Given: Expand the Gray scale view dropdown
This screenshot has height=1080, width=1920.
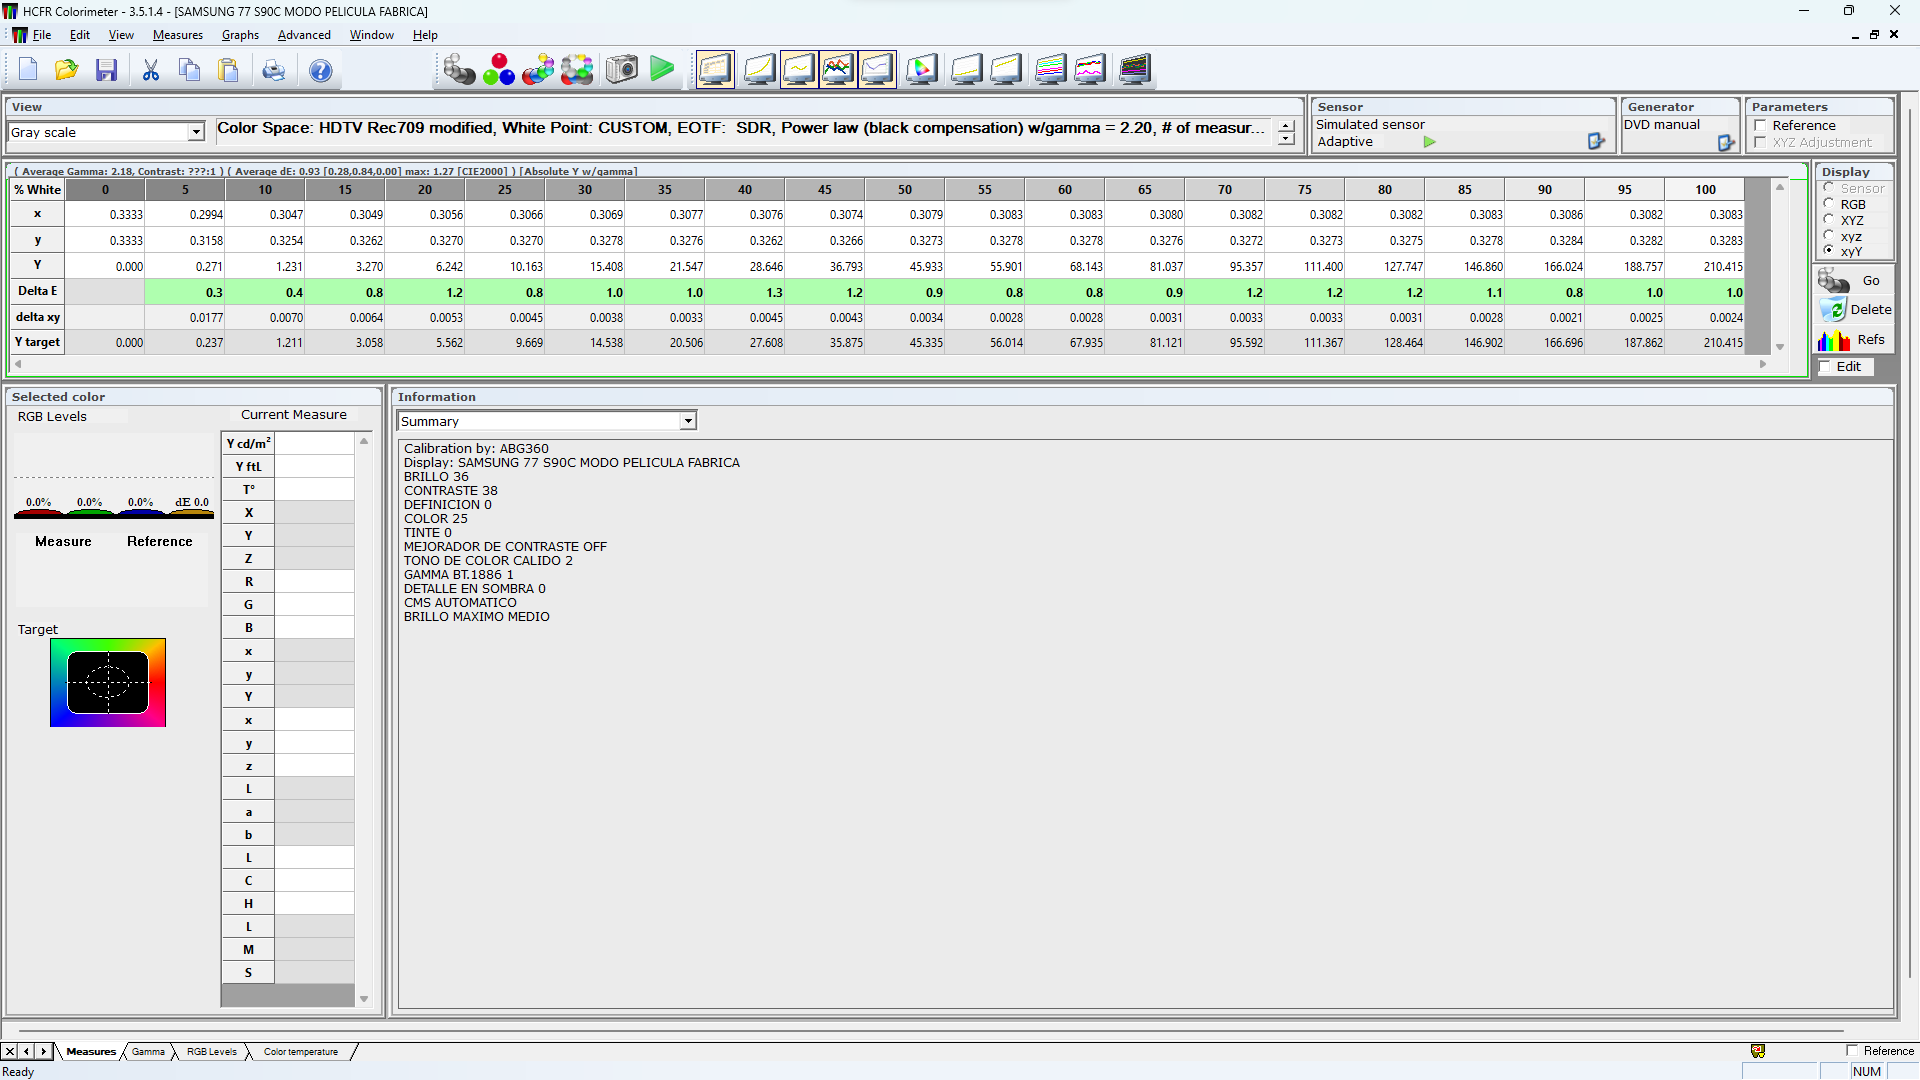Looking at the screenshot, I should 196,132.
